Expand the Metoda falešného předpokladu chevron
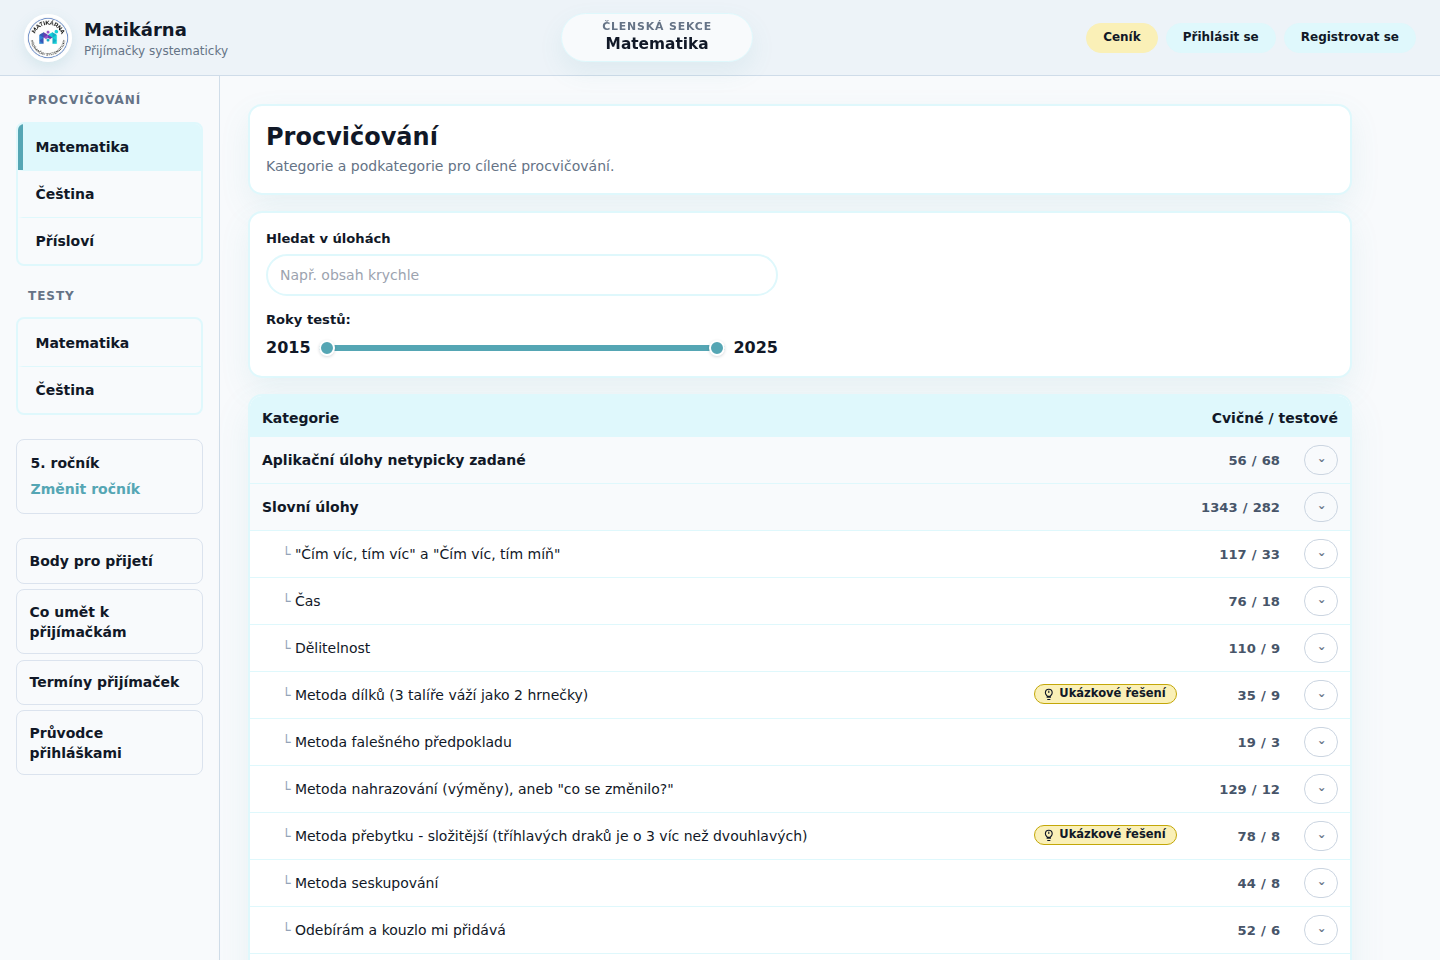Screen dimensions: 1440x960 click(1321, 742)
